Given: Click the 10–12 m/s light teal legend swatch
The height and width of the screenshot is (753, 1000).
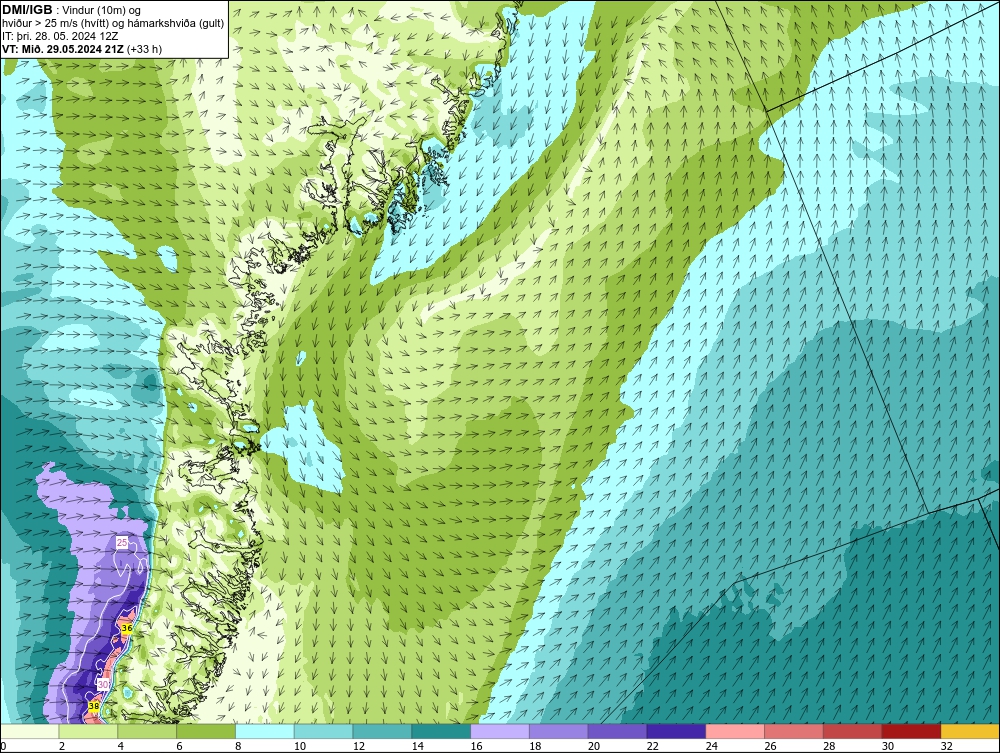Looking at the screenshot, I should pos(323,731).
